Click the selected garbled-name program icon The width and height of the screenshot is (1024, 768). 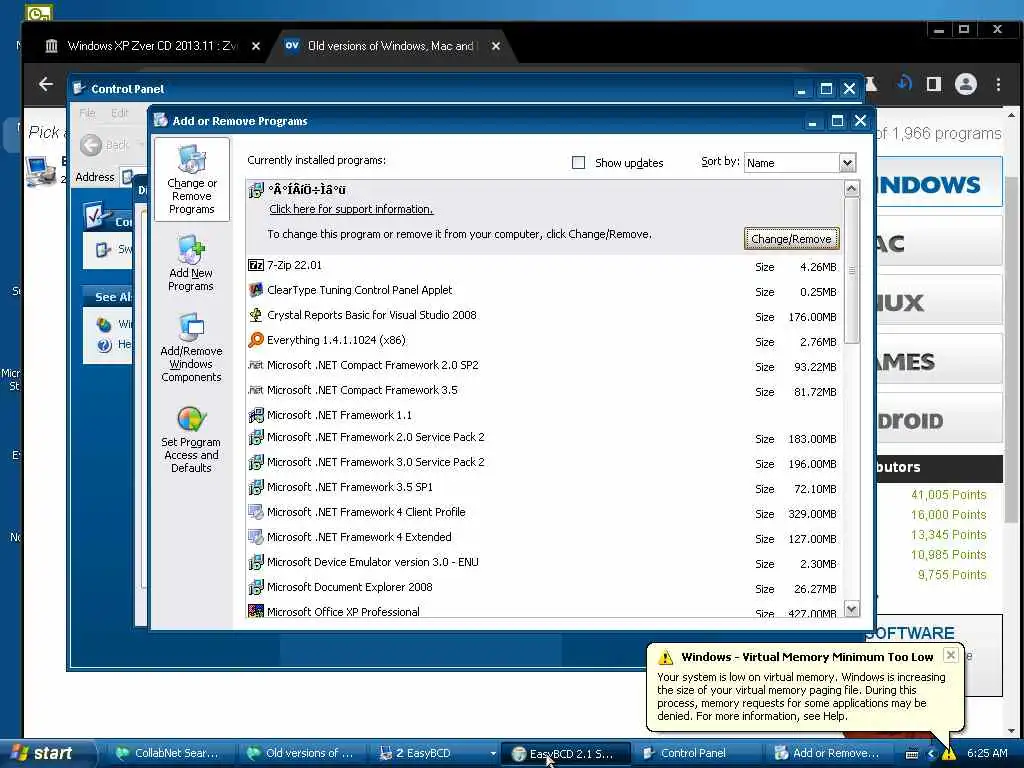coord(256,190)
